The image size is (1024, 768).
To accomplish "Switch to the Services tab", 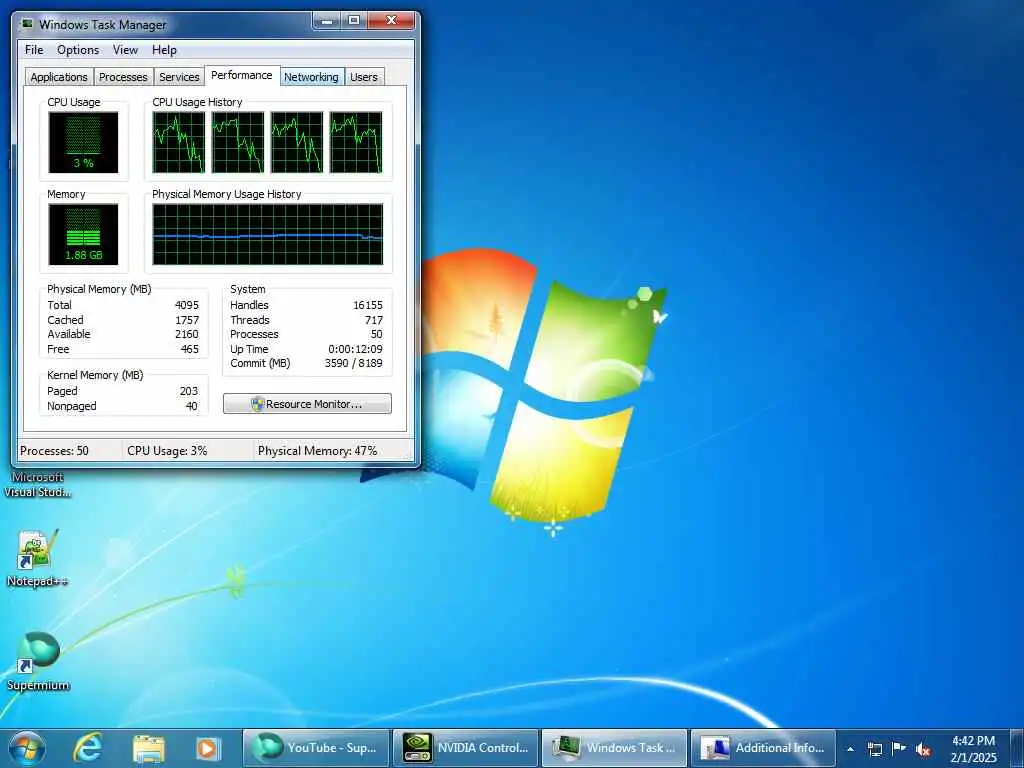I will click(179, 77).
